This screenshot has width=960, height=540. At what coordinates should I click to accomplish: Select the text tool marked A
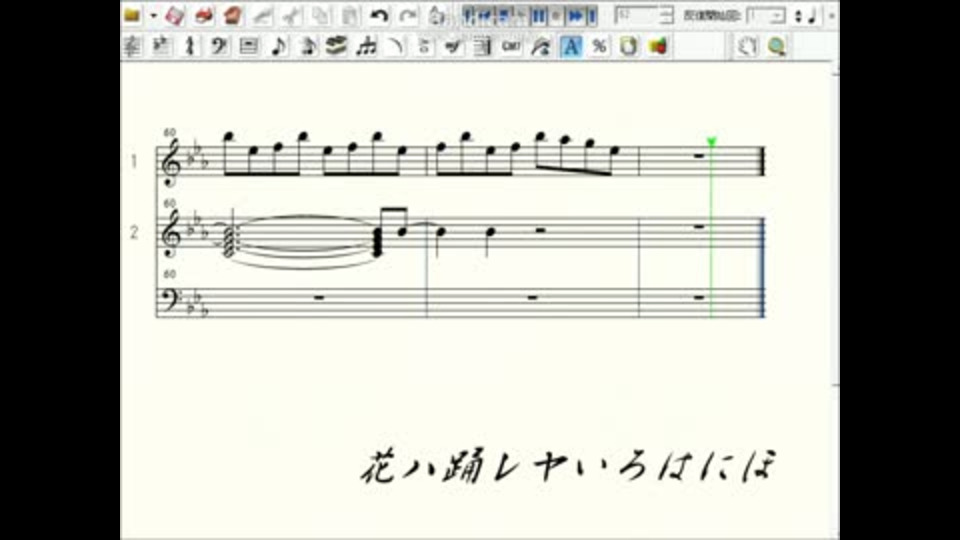point(571,46)
